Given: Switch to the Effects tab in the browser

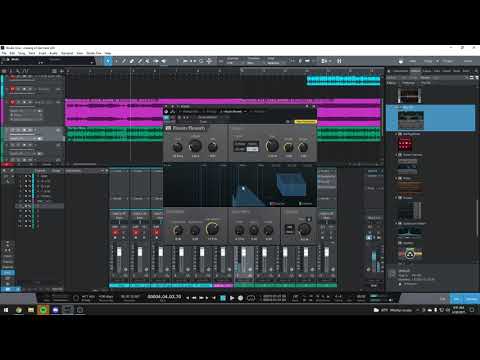Looking at the screenshot, I should [x=415, y=71].
